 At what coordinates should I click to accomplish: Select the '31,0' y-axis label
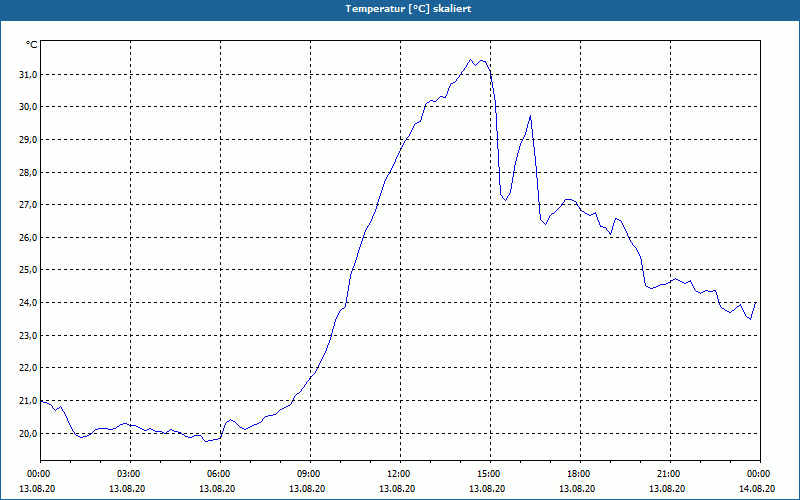28,75
